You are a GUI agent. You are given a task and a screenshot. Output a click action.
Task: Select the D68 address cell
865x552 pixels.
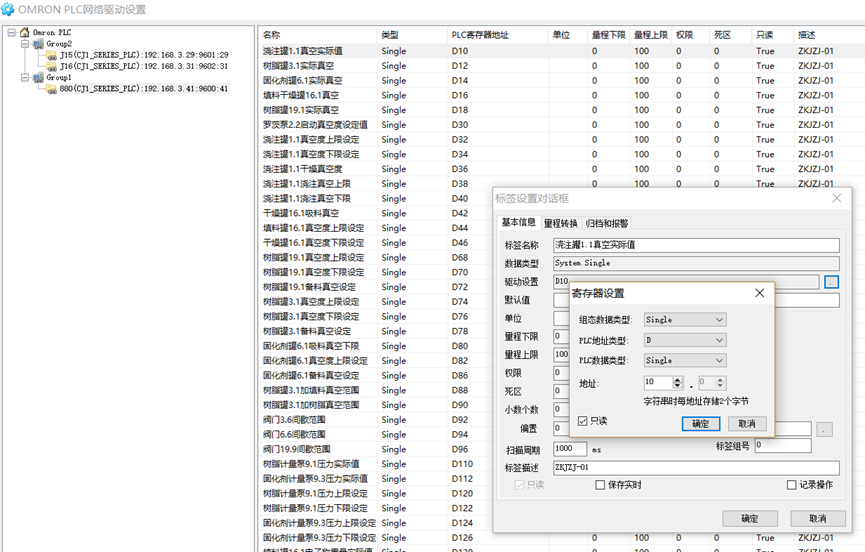[x=460, y=258]
